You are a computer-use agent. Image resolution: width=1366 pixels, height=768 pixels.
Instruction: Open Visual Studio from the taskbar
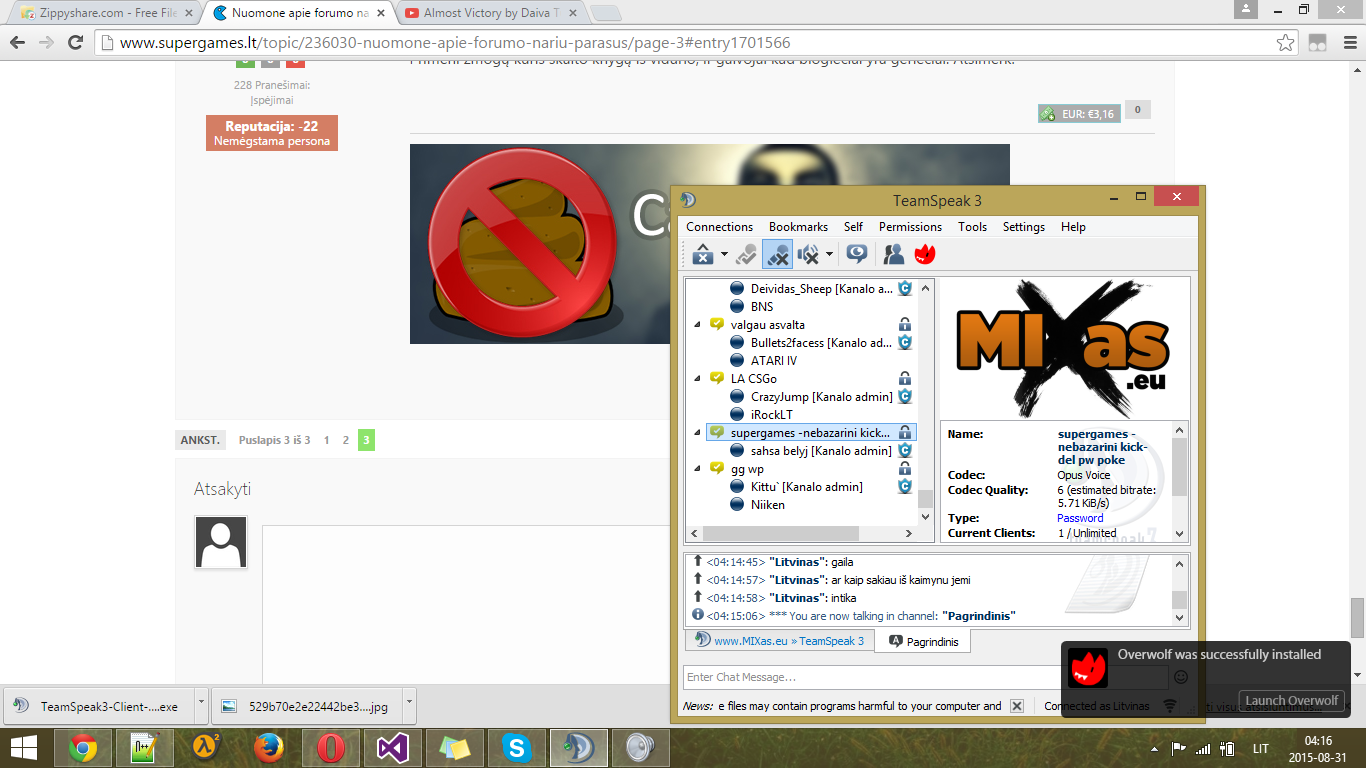393,748
